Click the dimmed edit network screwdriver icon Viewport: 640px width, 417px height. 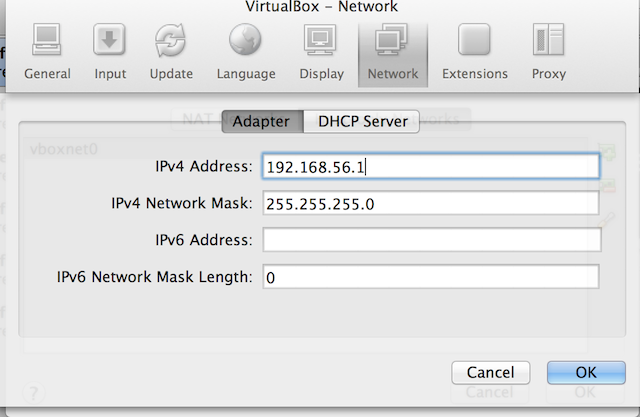607,220
